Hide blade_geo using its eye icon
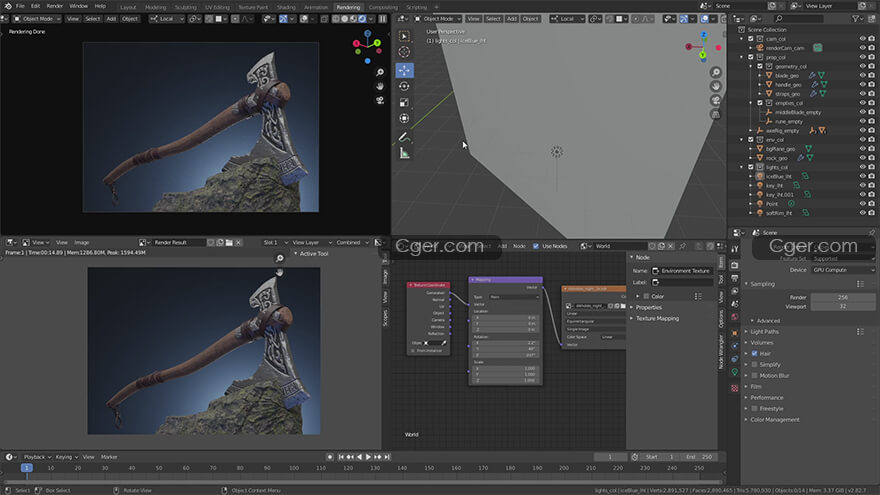880x495 pixels. click(x=862, y=75)
